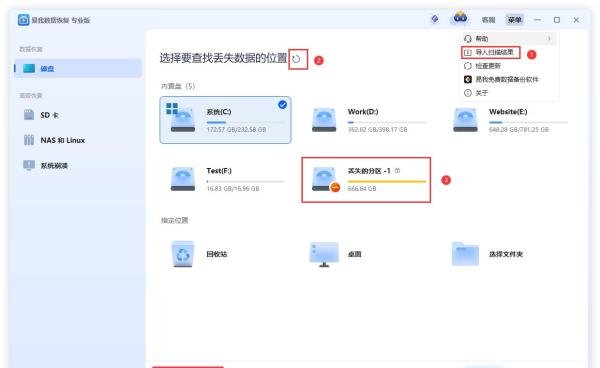Click the '内置盘 (5)' section label
Viewport: 600px width, 368px height.
[178, 86]
